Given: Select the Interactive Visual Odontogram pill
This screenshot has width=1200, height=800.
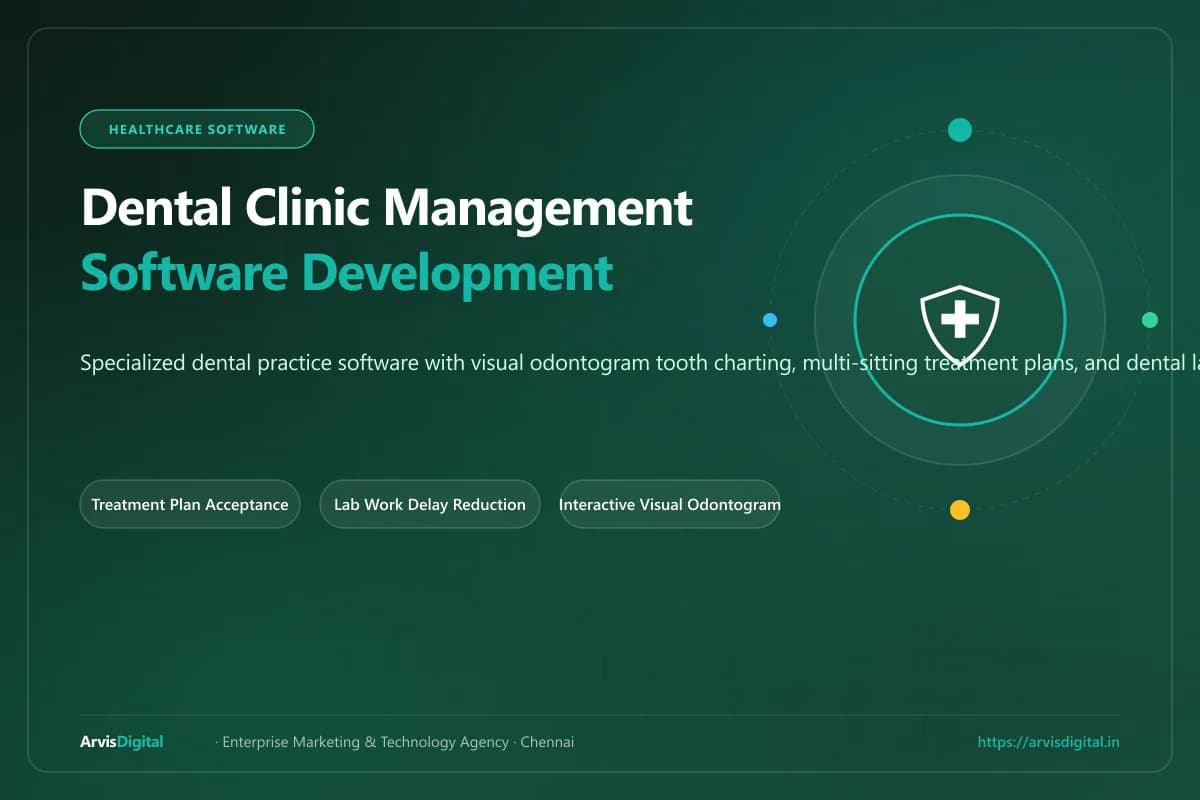Looking at the screenshot, I should pos(669,504).
